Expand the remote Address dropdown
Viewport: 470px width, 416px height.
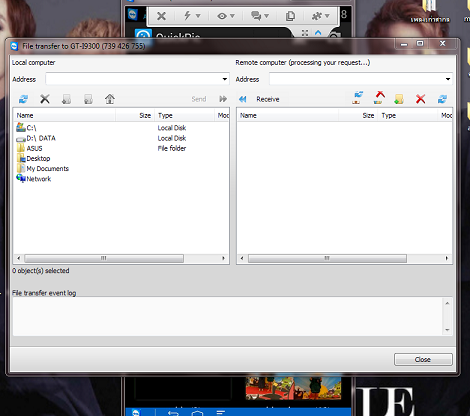coord(448,79)
